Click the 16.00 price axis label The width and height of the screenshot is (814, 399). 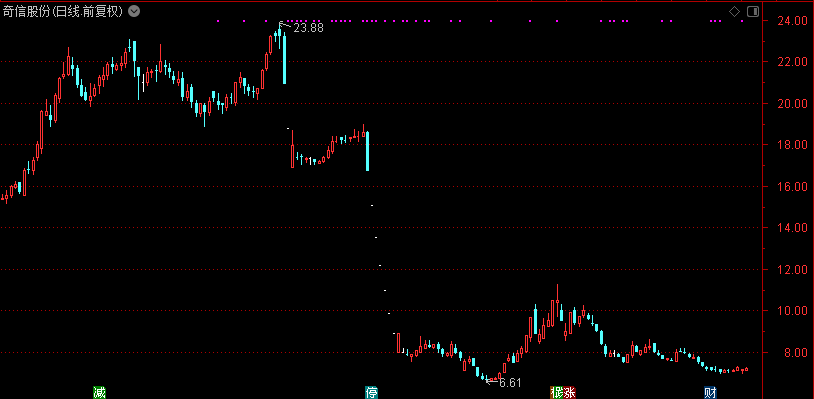pyautogui.click(x=792, y=186)
